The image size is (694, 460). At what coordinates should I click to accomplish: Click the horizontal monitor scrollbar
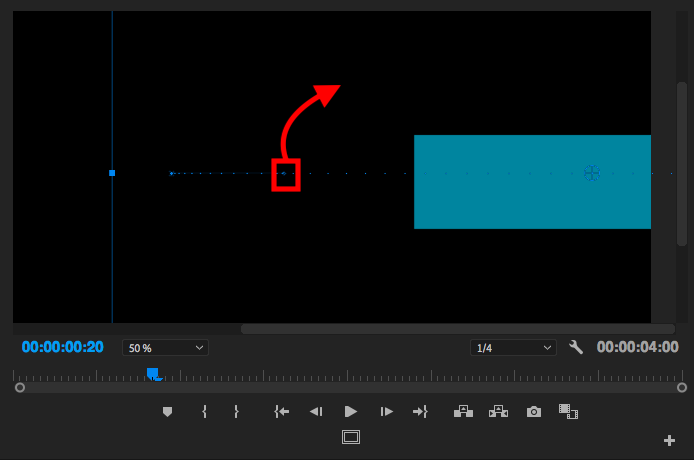458,329
